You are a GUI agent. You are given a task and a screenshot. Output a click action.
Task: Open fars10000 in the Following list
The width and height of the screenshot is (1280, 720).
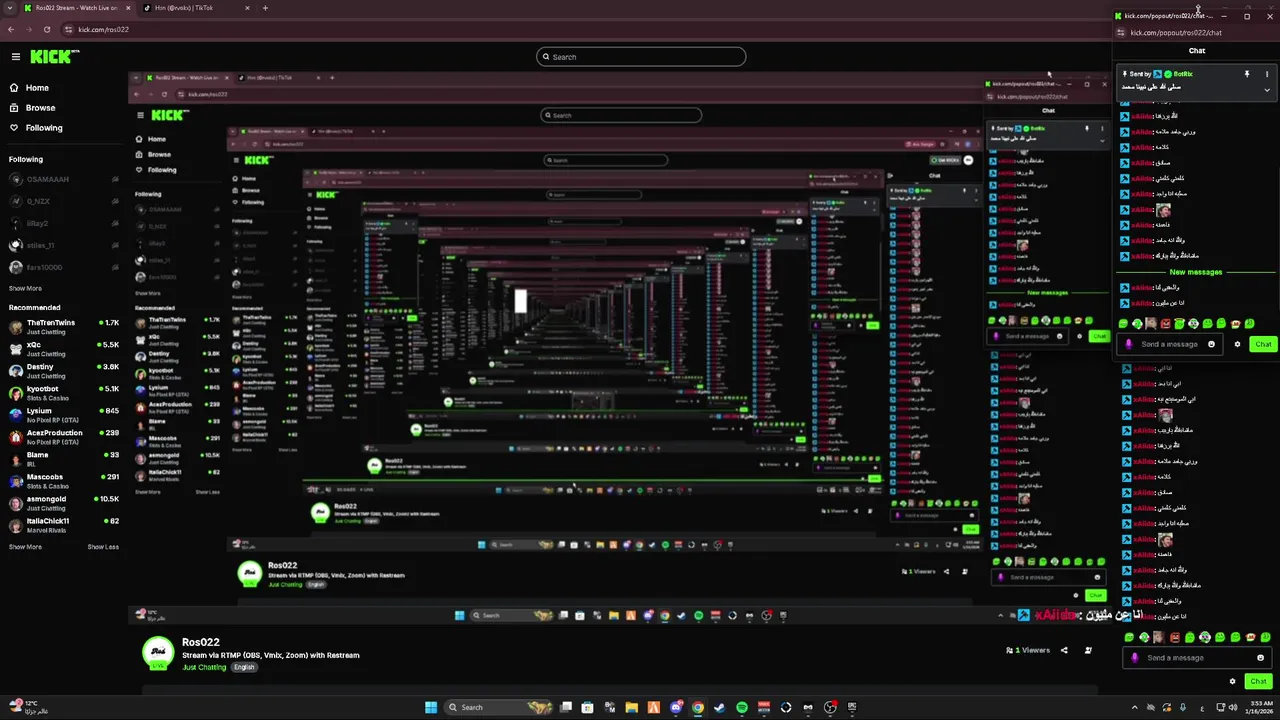coord(64,267)
